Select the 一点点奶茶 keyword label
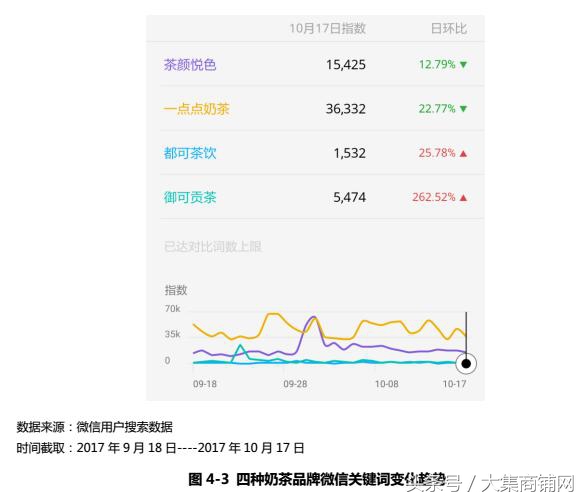Image resolution: width=587 pixels, height=500 pixels. point(197,109)
